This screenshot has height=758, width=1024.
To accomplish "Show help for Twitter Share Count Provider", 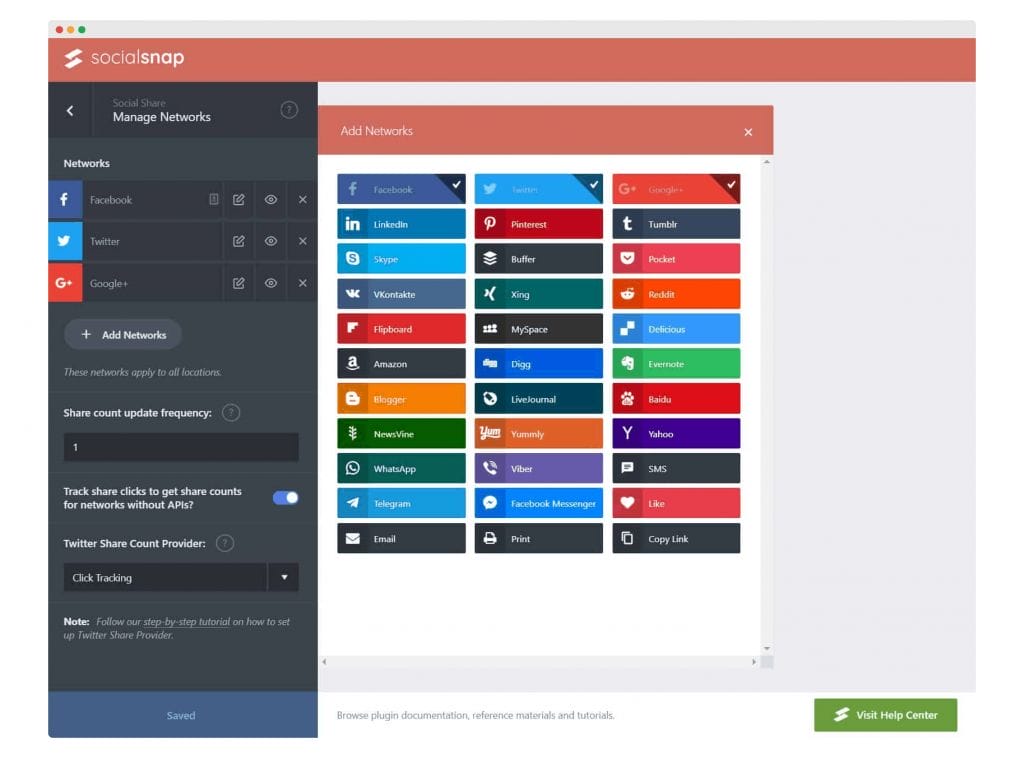I will [225, 543].
